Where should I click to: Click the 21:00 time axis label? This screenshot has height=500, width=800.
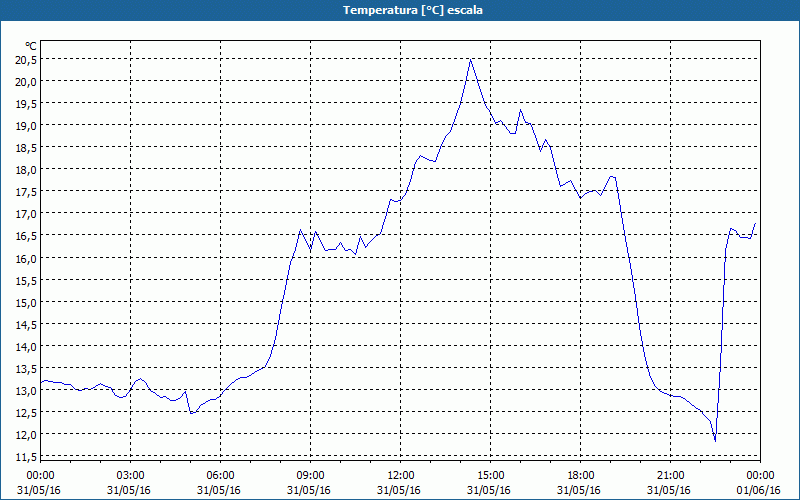click(x=670, y=476)
